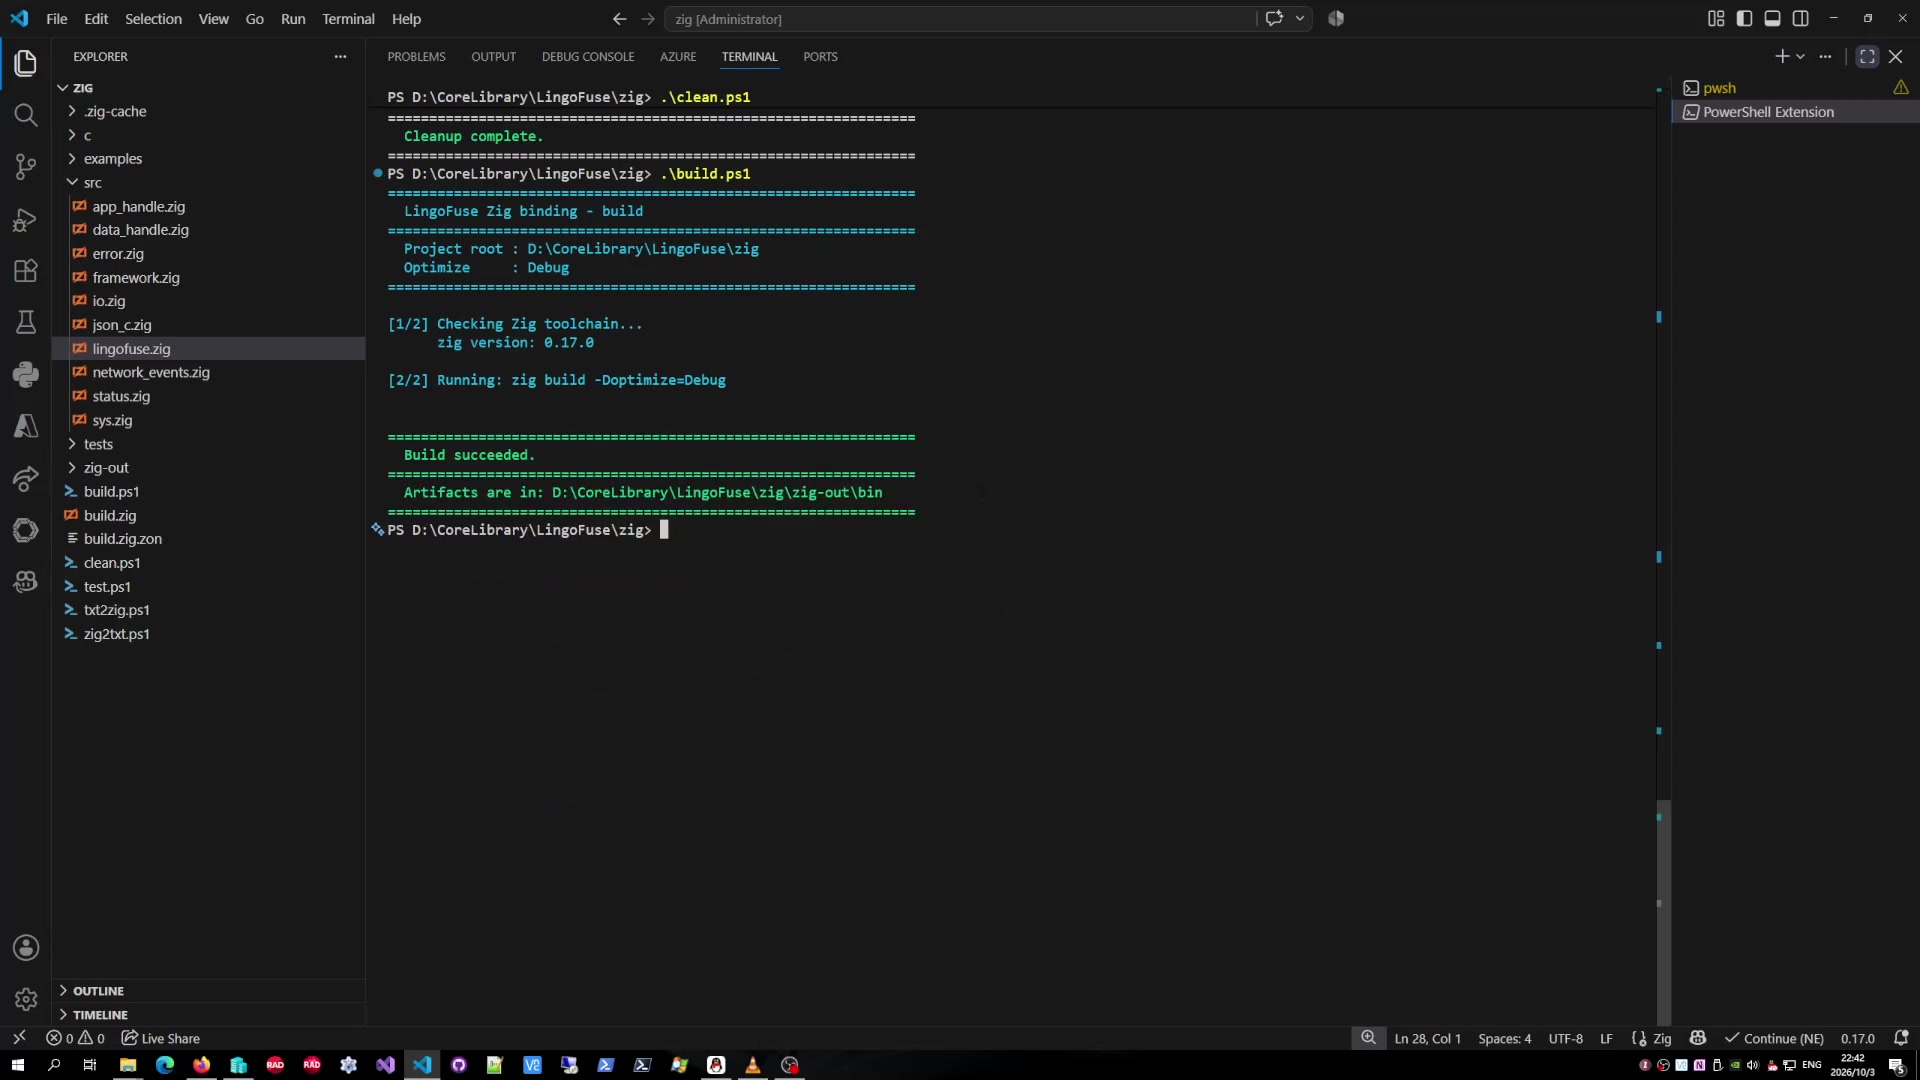The image size is (1920, 1080).
Task: Open the Terminal menu
Action: click(348, 19)
